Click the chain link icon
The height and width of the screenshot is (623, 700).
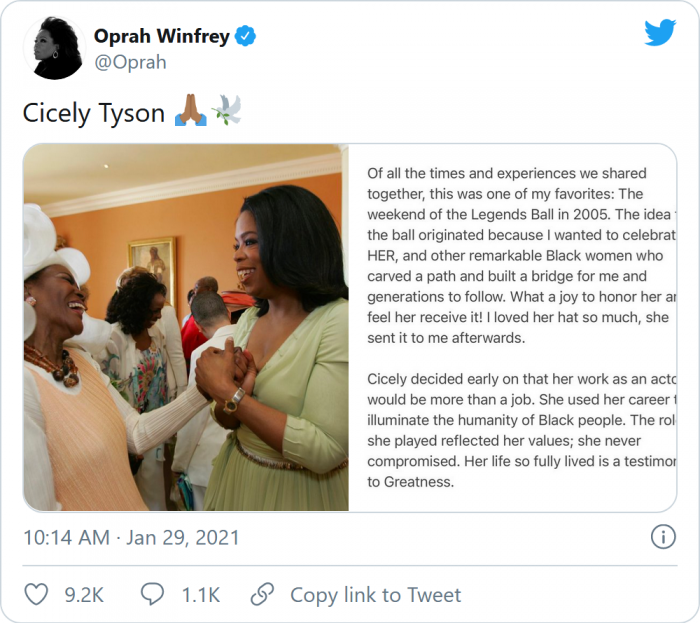tap(262, 594)
